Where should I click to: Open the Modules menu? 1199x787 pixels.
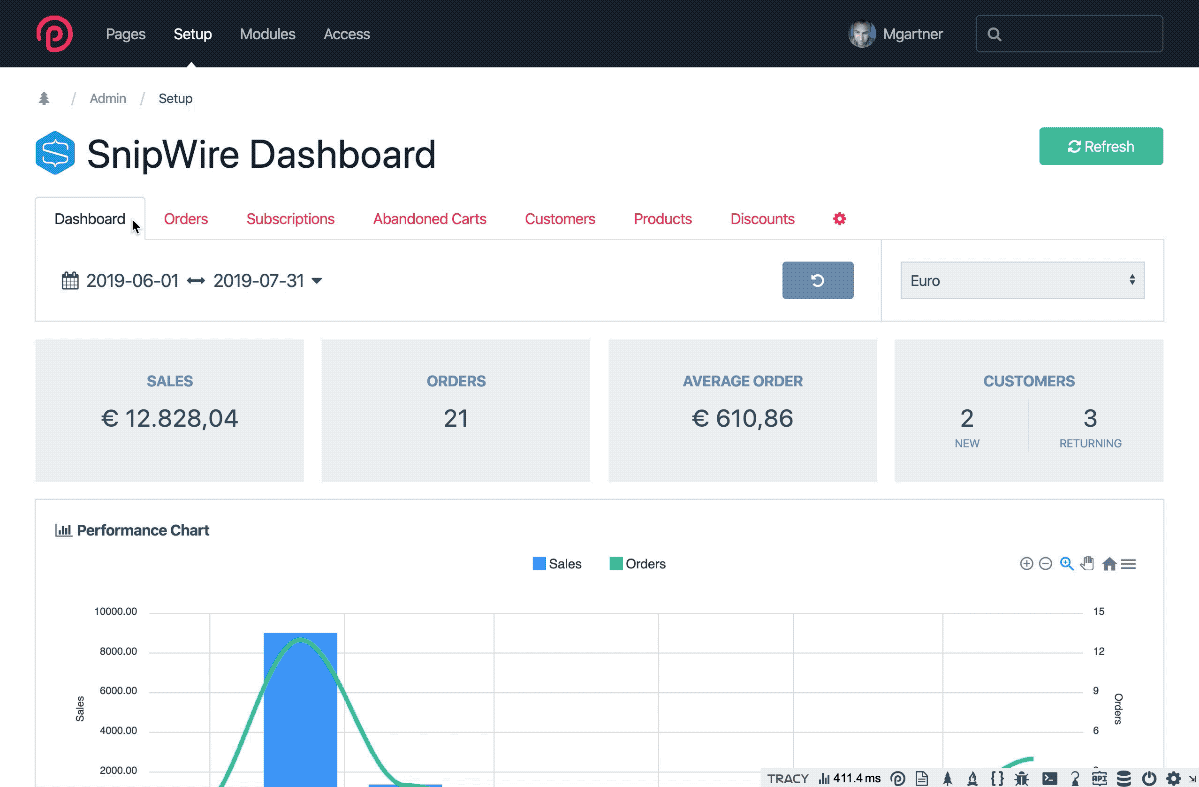pyautogui.click(x=267, y=34)
